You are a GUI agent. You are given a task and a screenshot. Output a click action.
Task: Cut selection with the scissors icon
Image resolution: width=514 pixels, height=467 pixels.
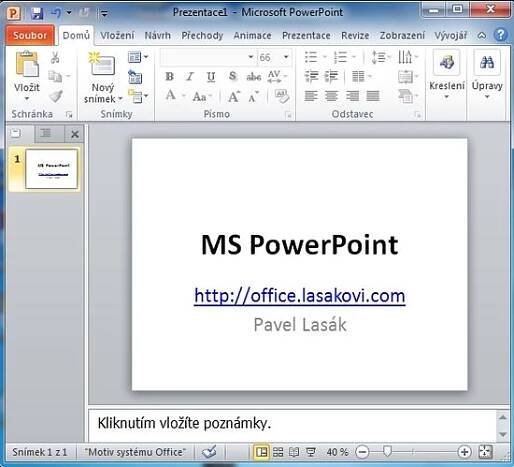click(x=55, y=57)
